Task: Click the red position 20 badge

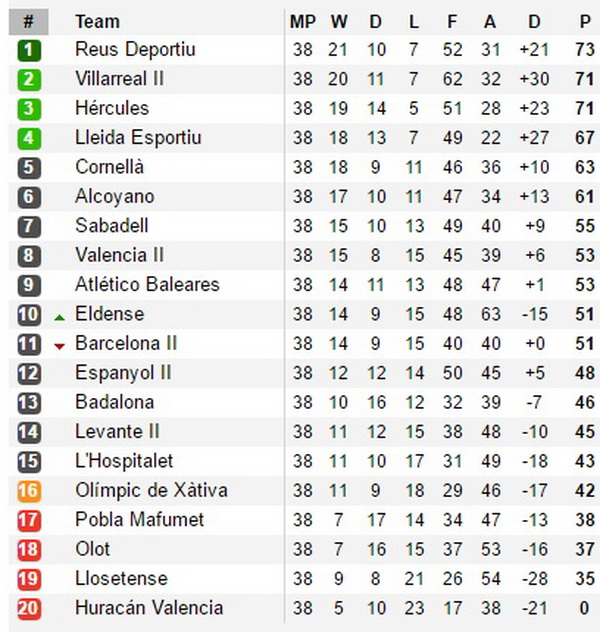Action: [x=29, y=609]
